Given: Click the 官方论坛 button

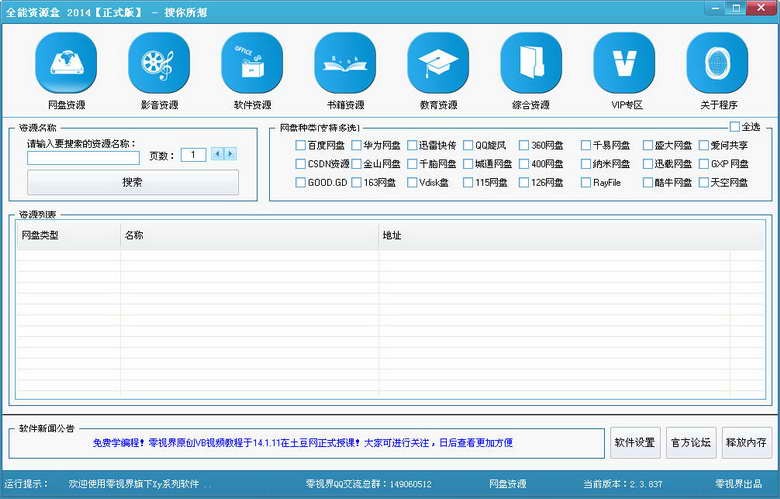Looking at the screenshot, I should tap(691, 442).
